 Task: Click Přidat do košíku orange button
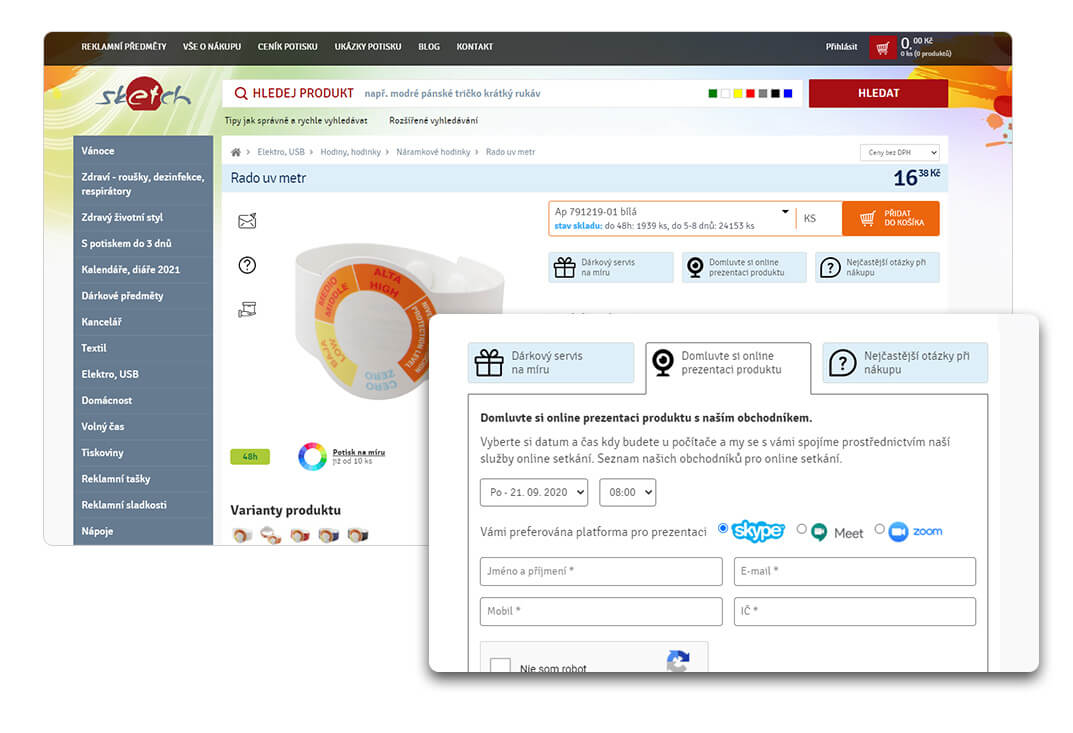[x=890, y=218]
